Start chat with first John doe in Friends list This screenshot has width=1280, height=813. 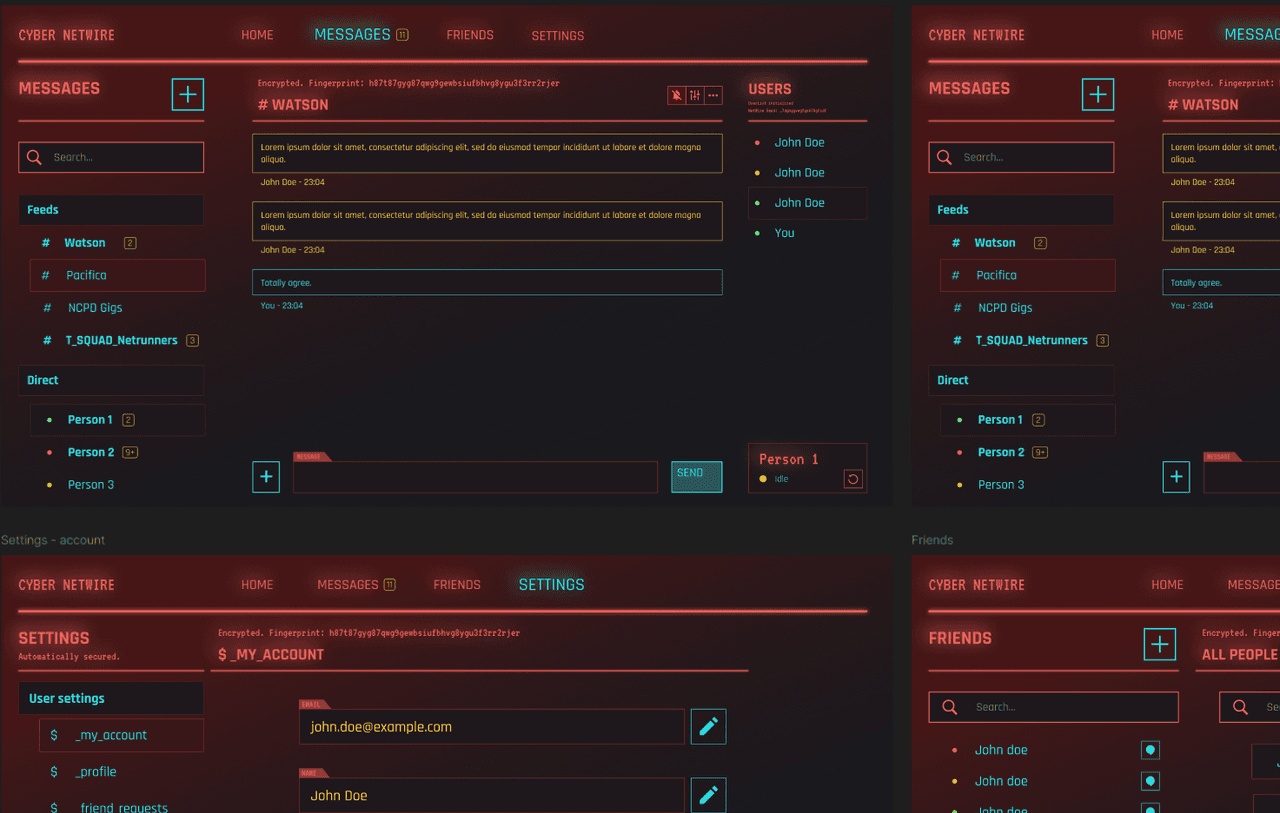(1150, 750)
